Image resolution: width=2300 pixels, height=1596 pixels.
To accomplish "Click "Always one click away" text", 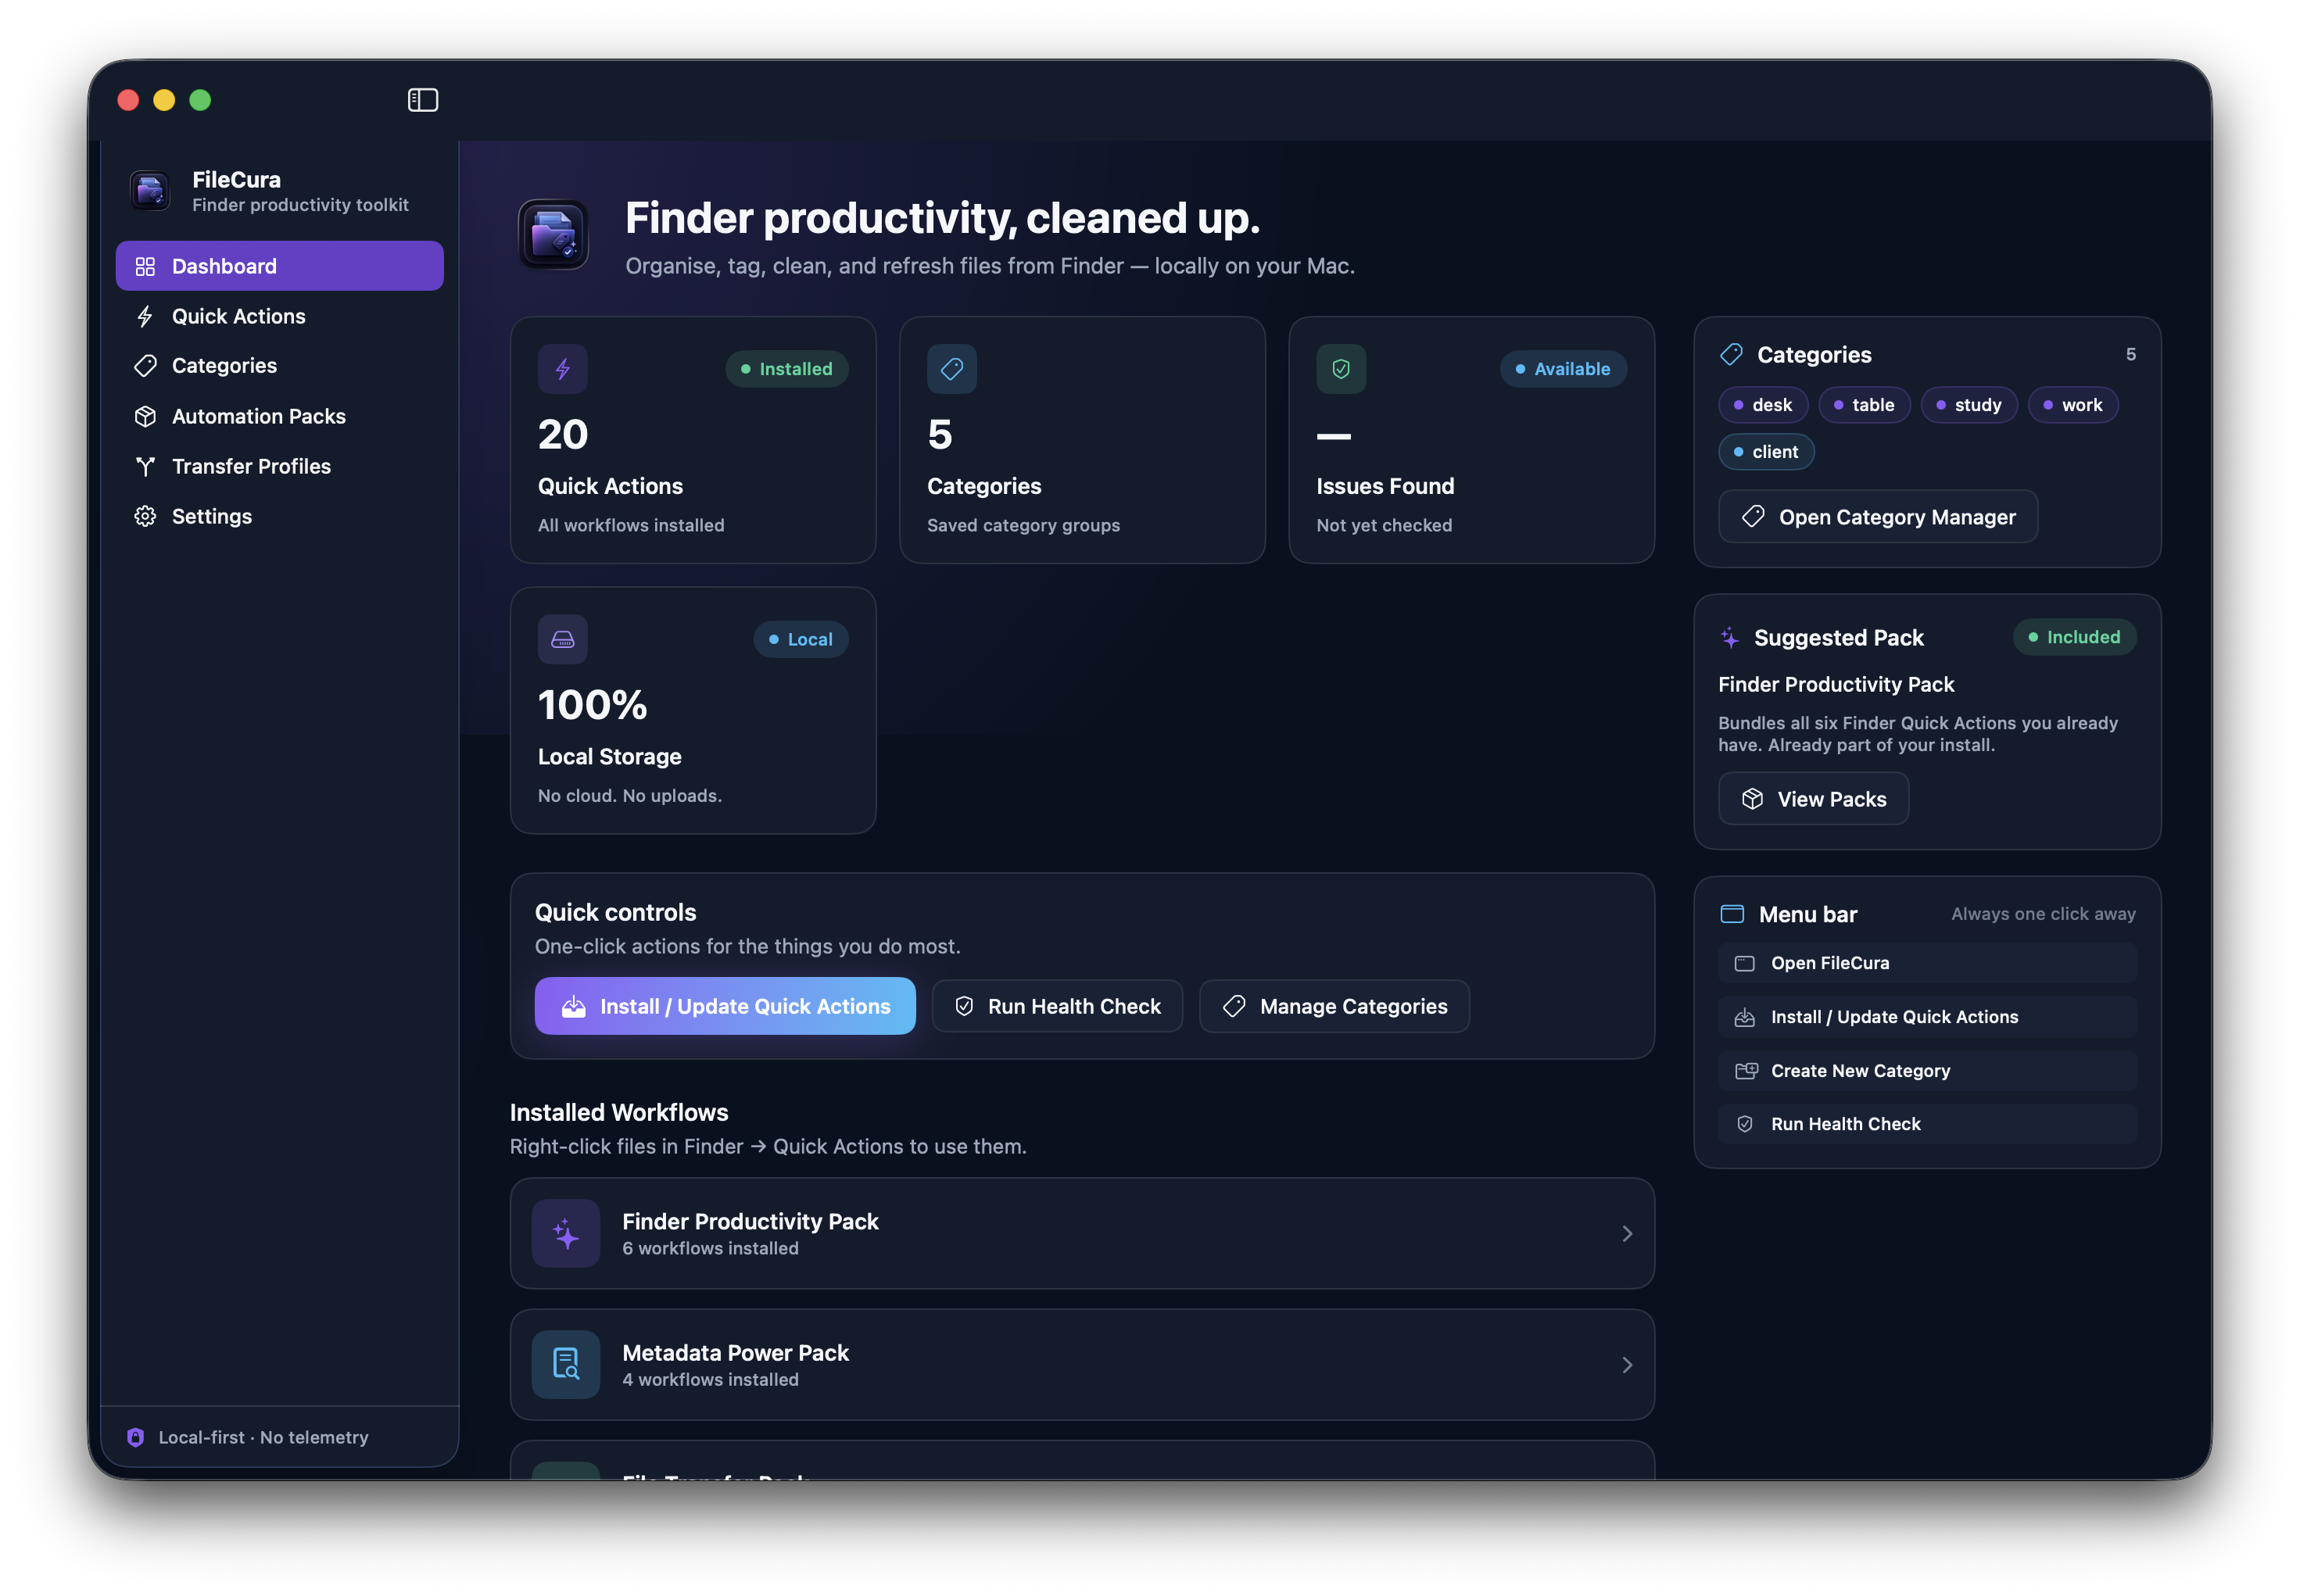I will (2043, 914).
